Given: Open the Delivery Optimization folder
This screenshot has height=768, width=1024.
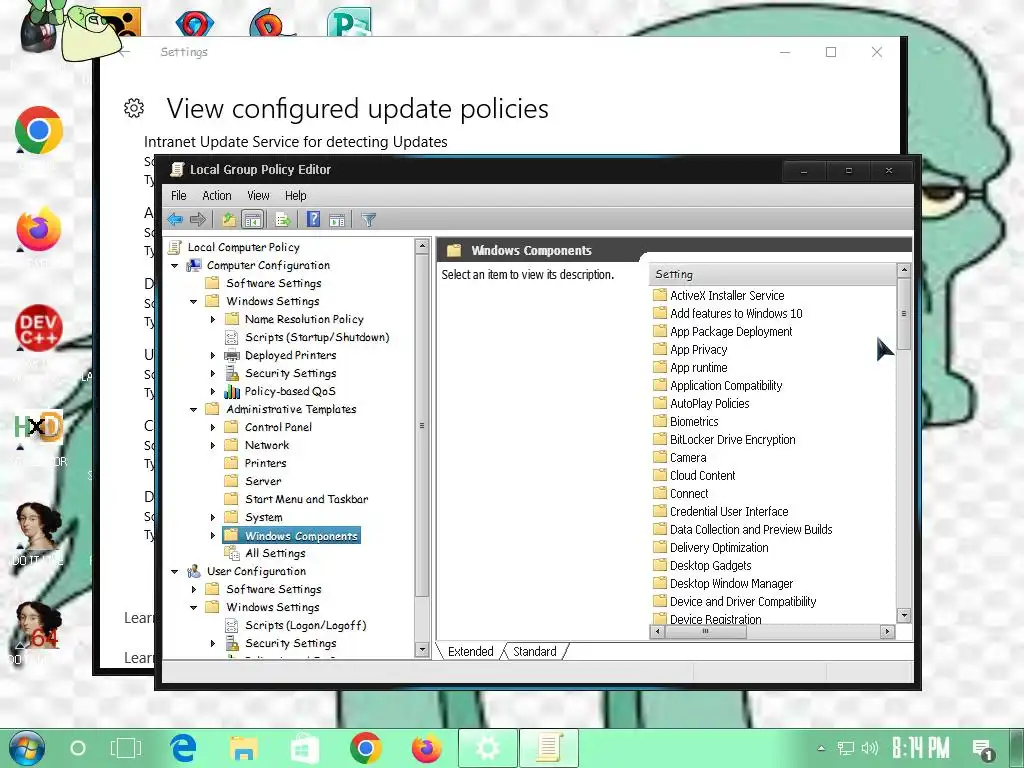Looking at the screenshot, I should tap(718, 547).
